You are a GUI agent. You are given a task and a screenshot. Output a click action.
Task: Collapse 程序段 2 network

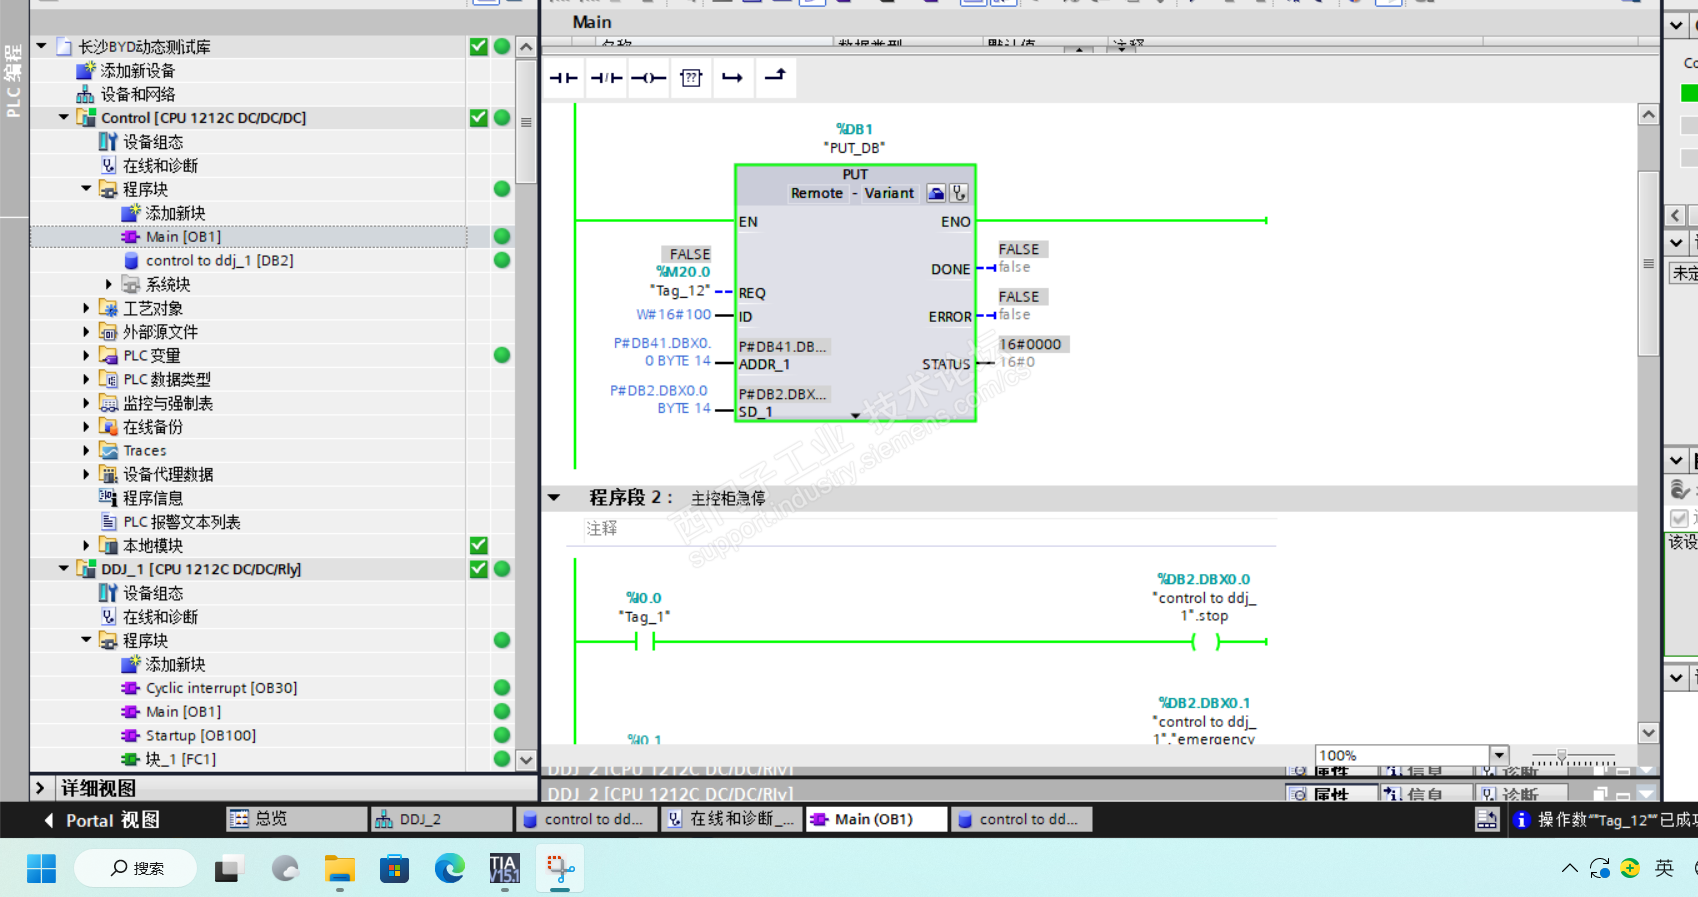tap(554, 497)
